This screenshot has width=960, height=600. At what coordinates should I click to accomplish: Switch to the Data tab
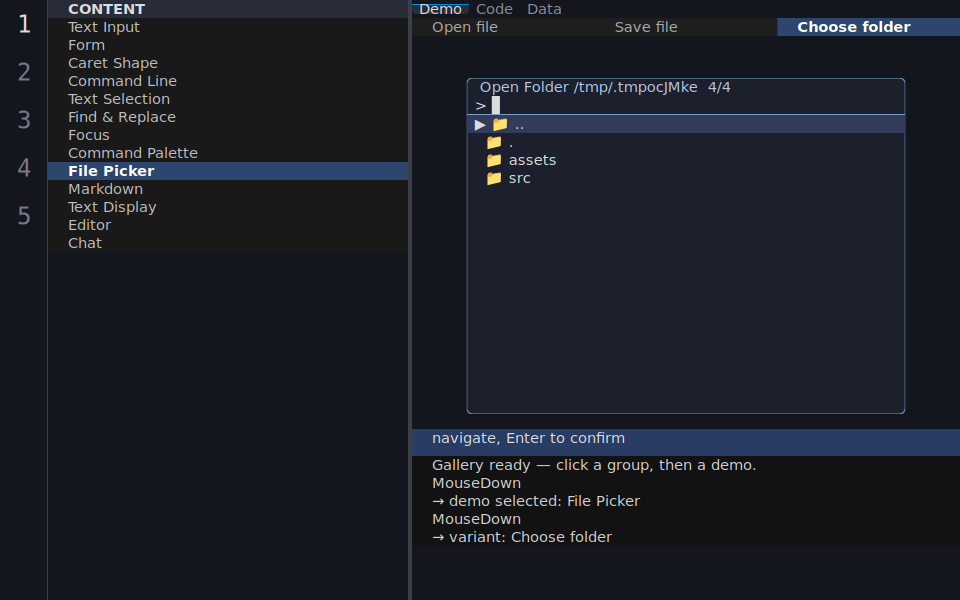(x=544, y=9)
